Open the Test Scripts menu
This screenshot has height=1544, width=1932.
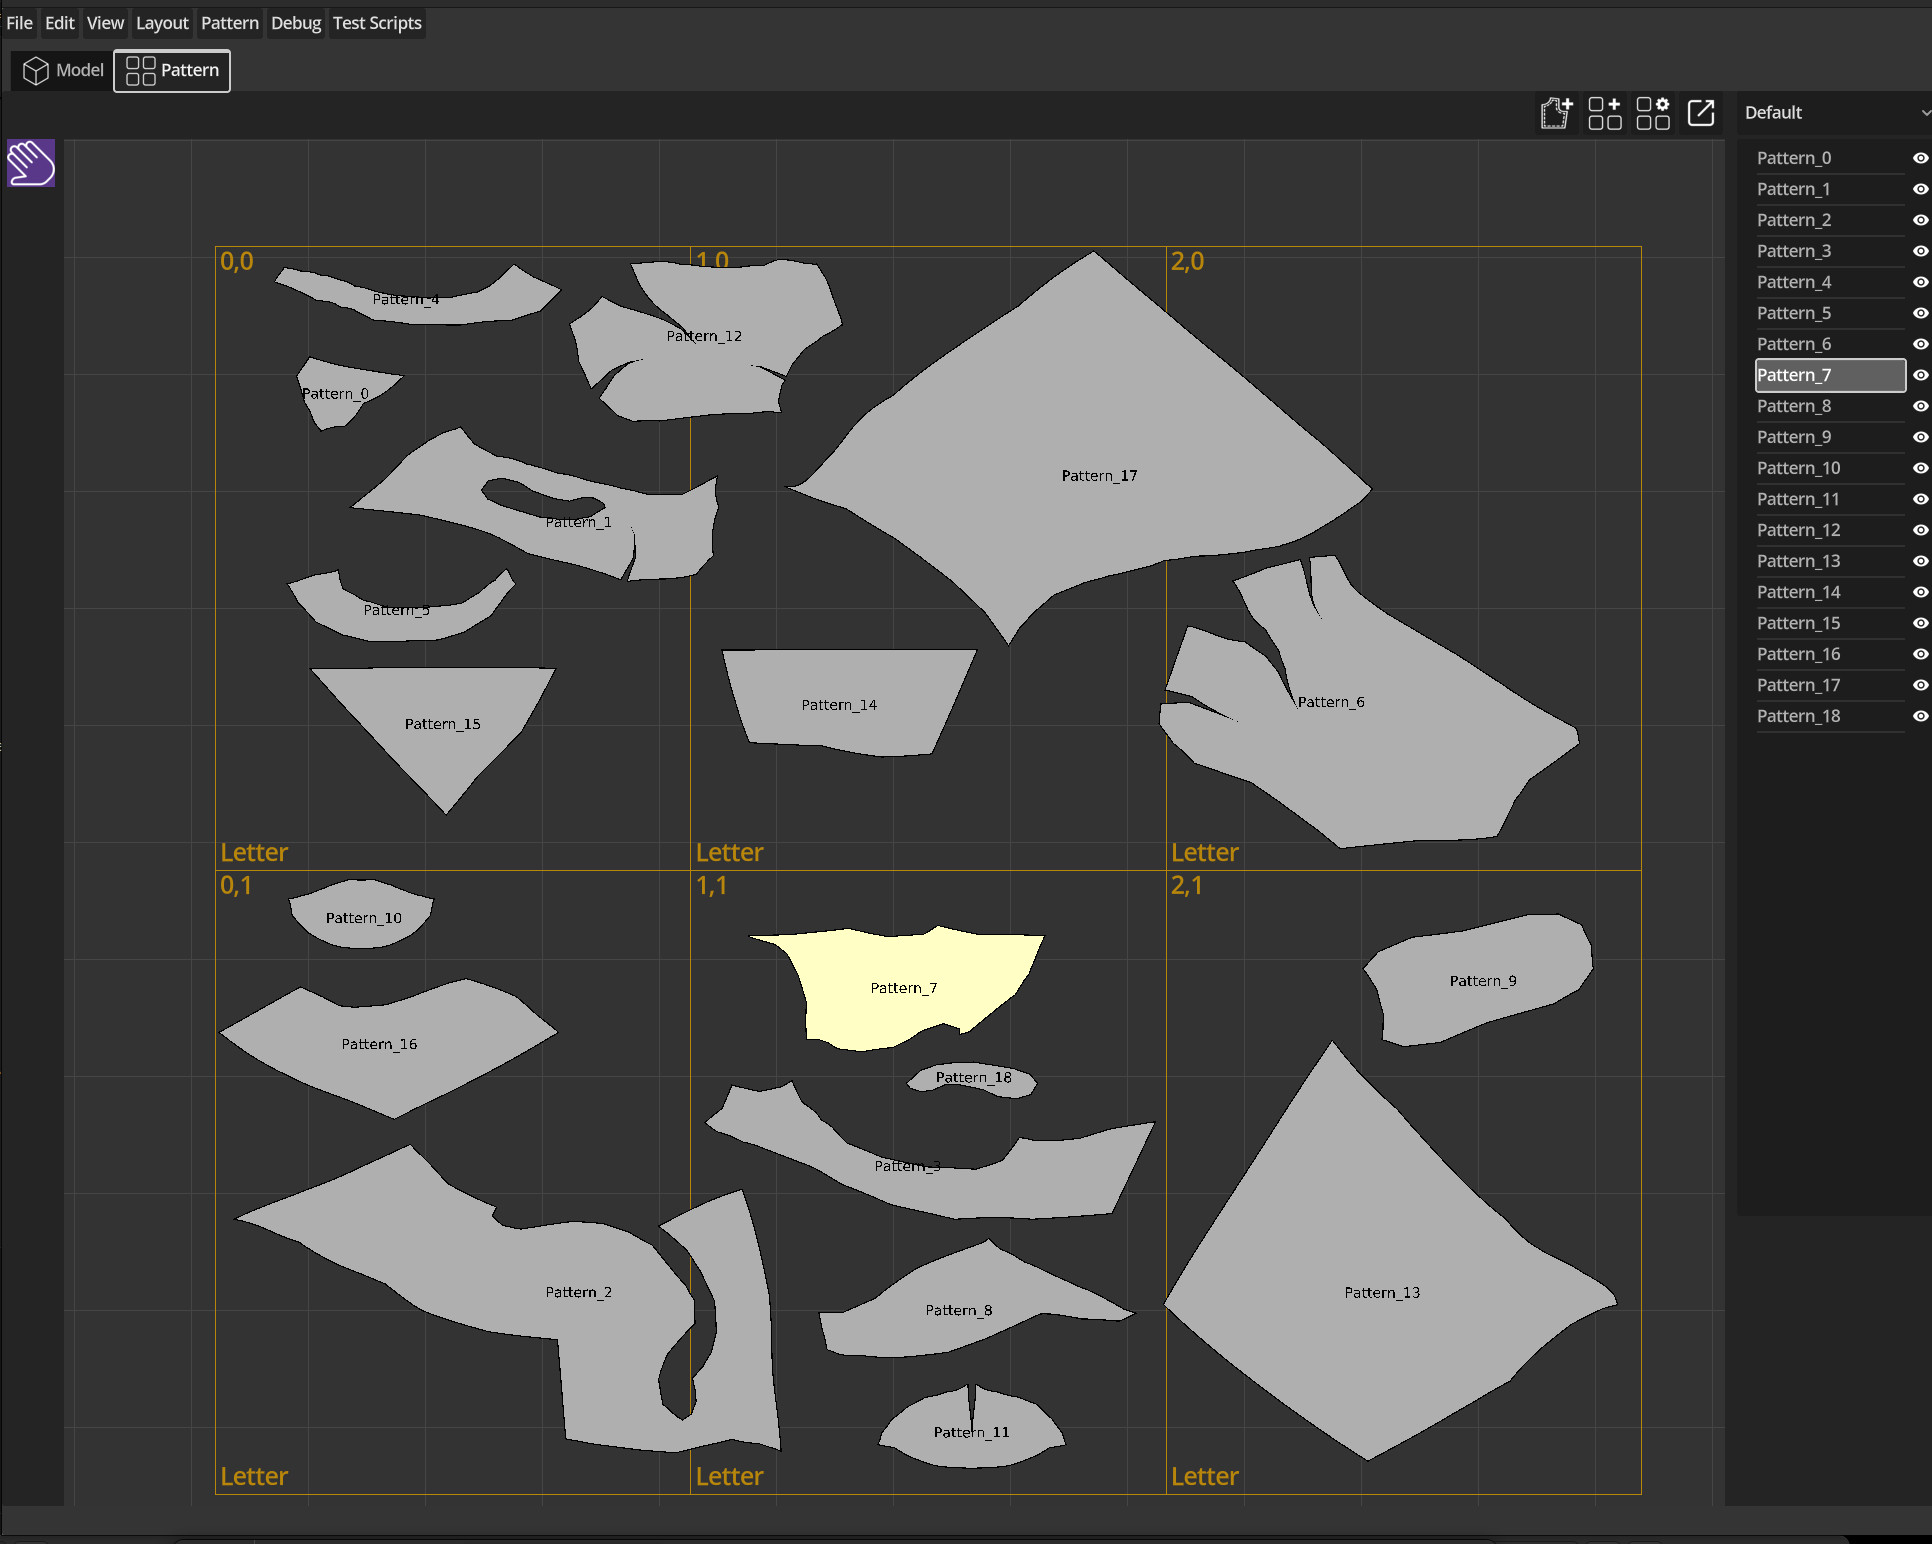tap(377, 23)
